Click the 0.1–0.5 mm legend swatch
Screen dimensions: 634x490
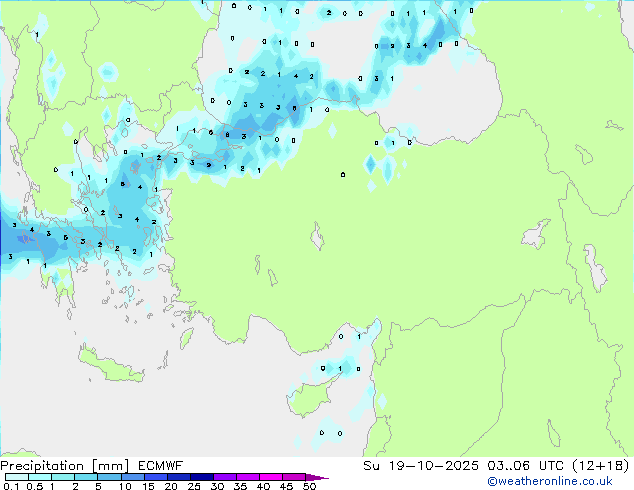17,477
